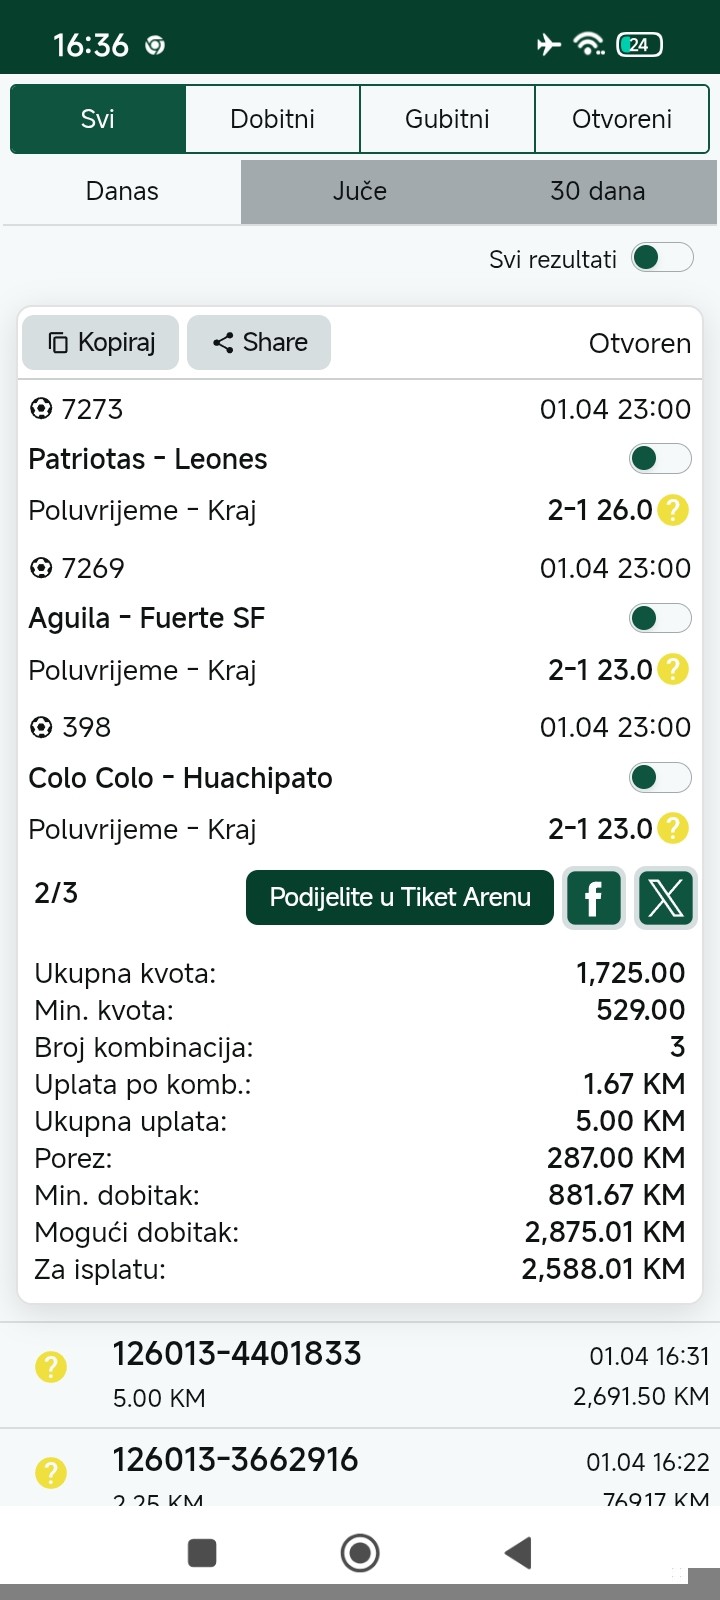Toggle the Colo Colo - Huachipato switch
Screen dimensions: 720x1600
(x=660, y=777)
